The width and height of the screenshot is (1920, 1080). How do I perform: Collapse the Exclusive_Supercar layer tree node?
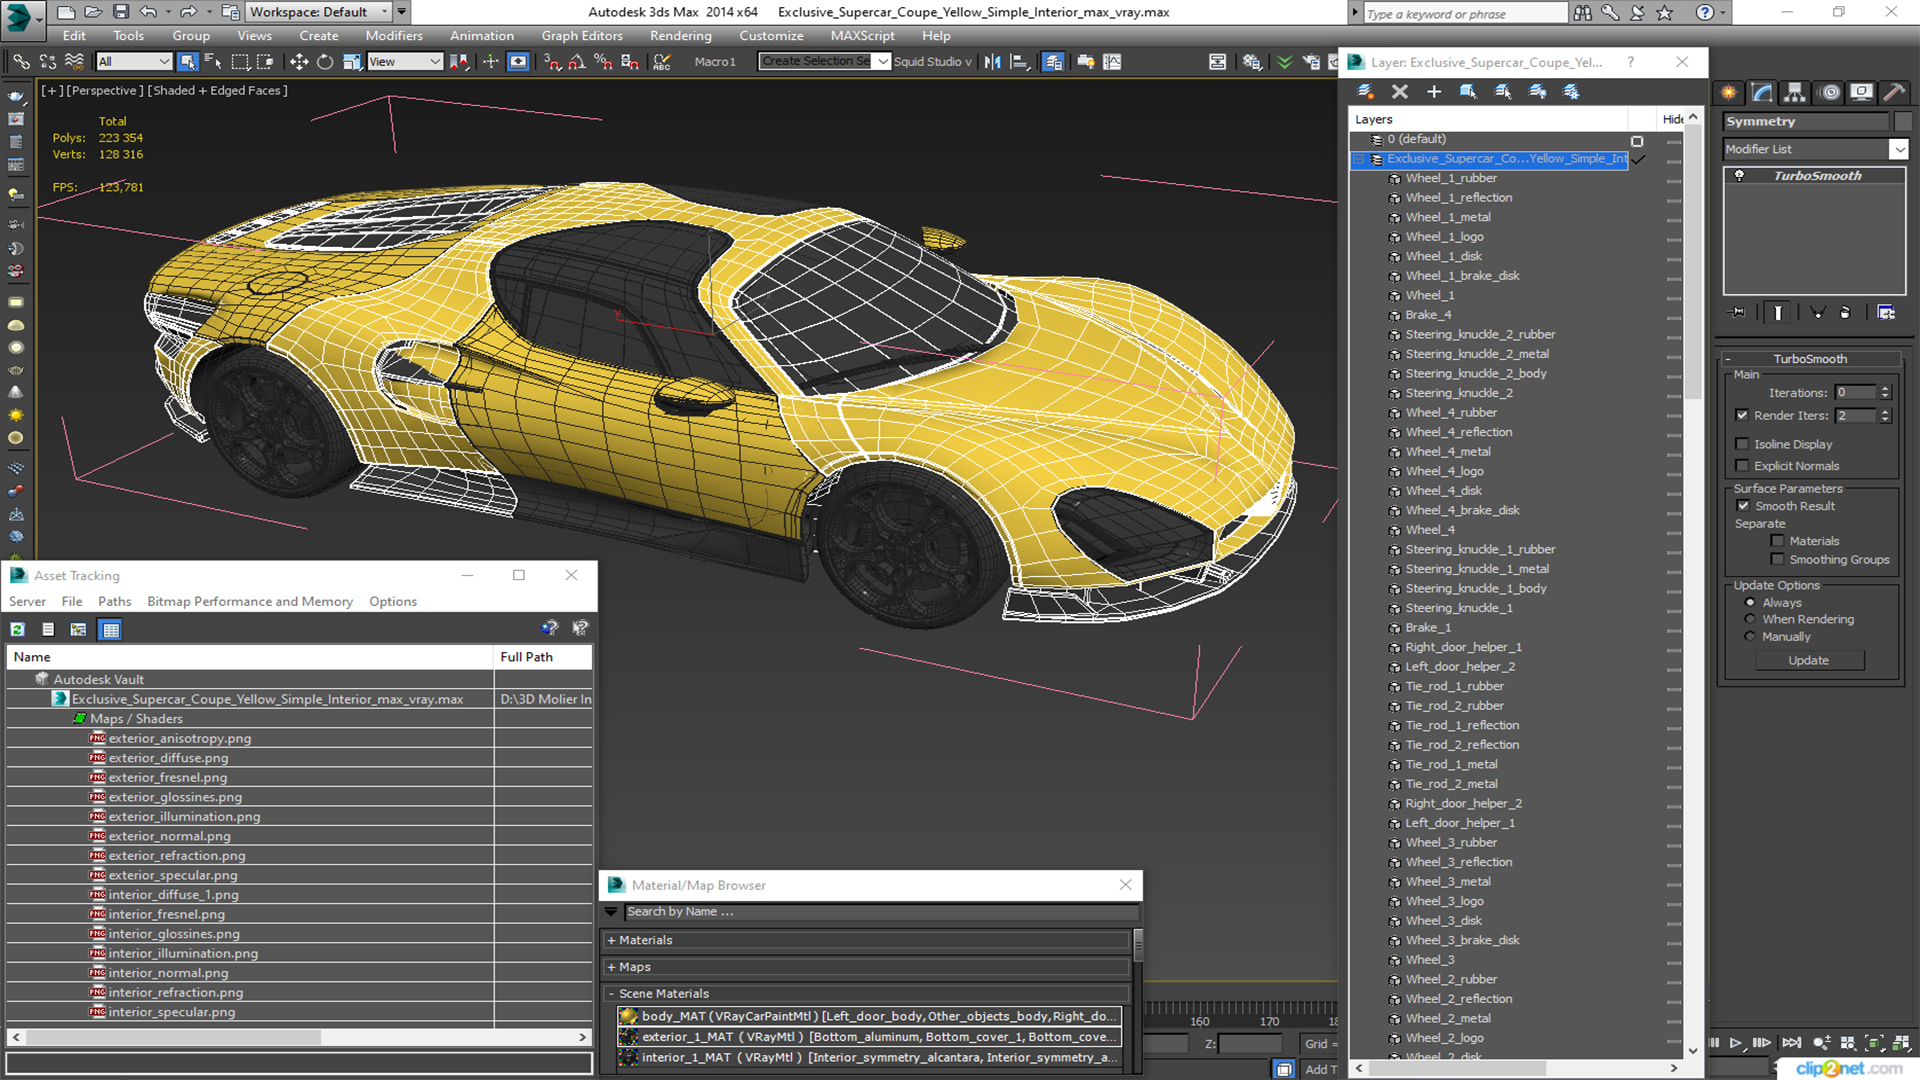pyautogui.click(x=1358, y=159)
